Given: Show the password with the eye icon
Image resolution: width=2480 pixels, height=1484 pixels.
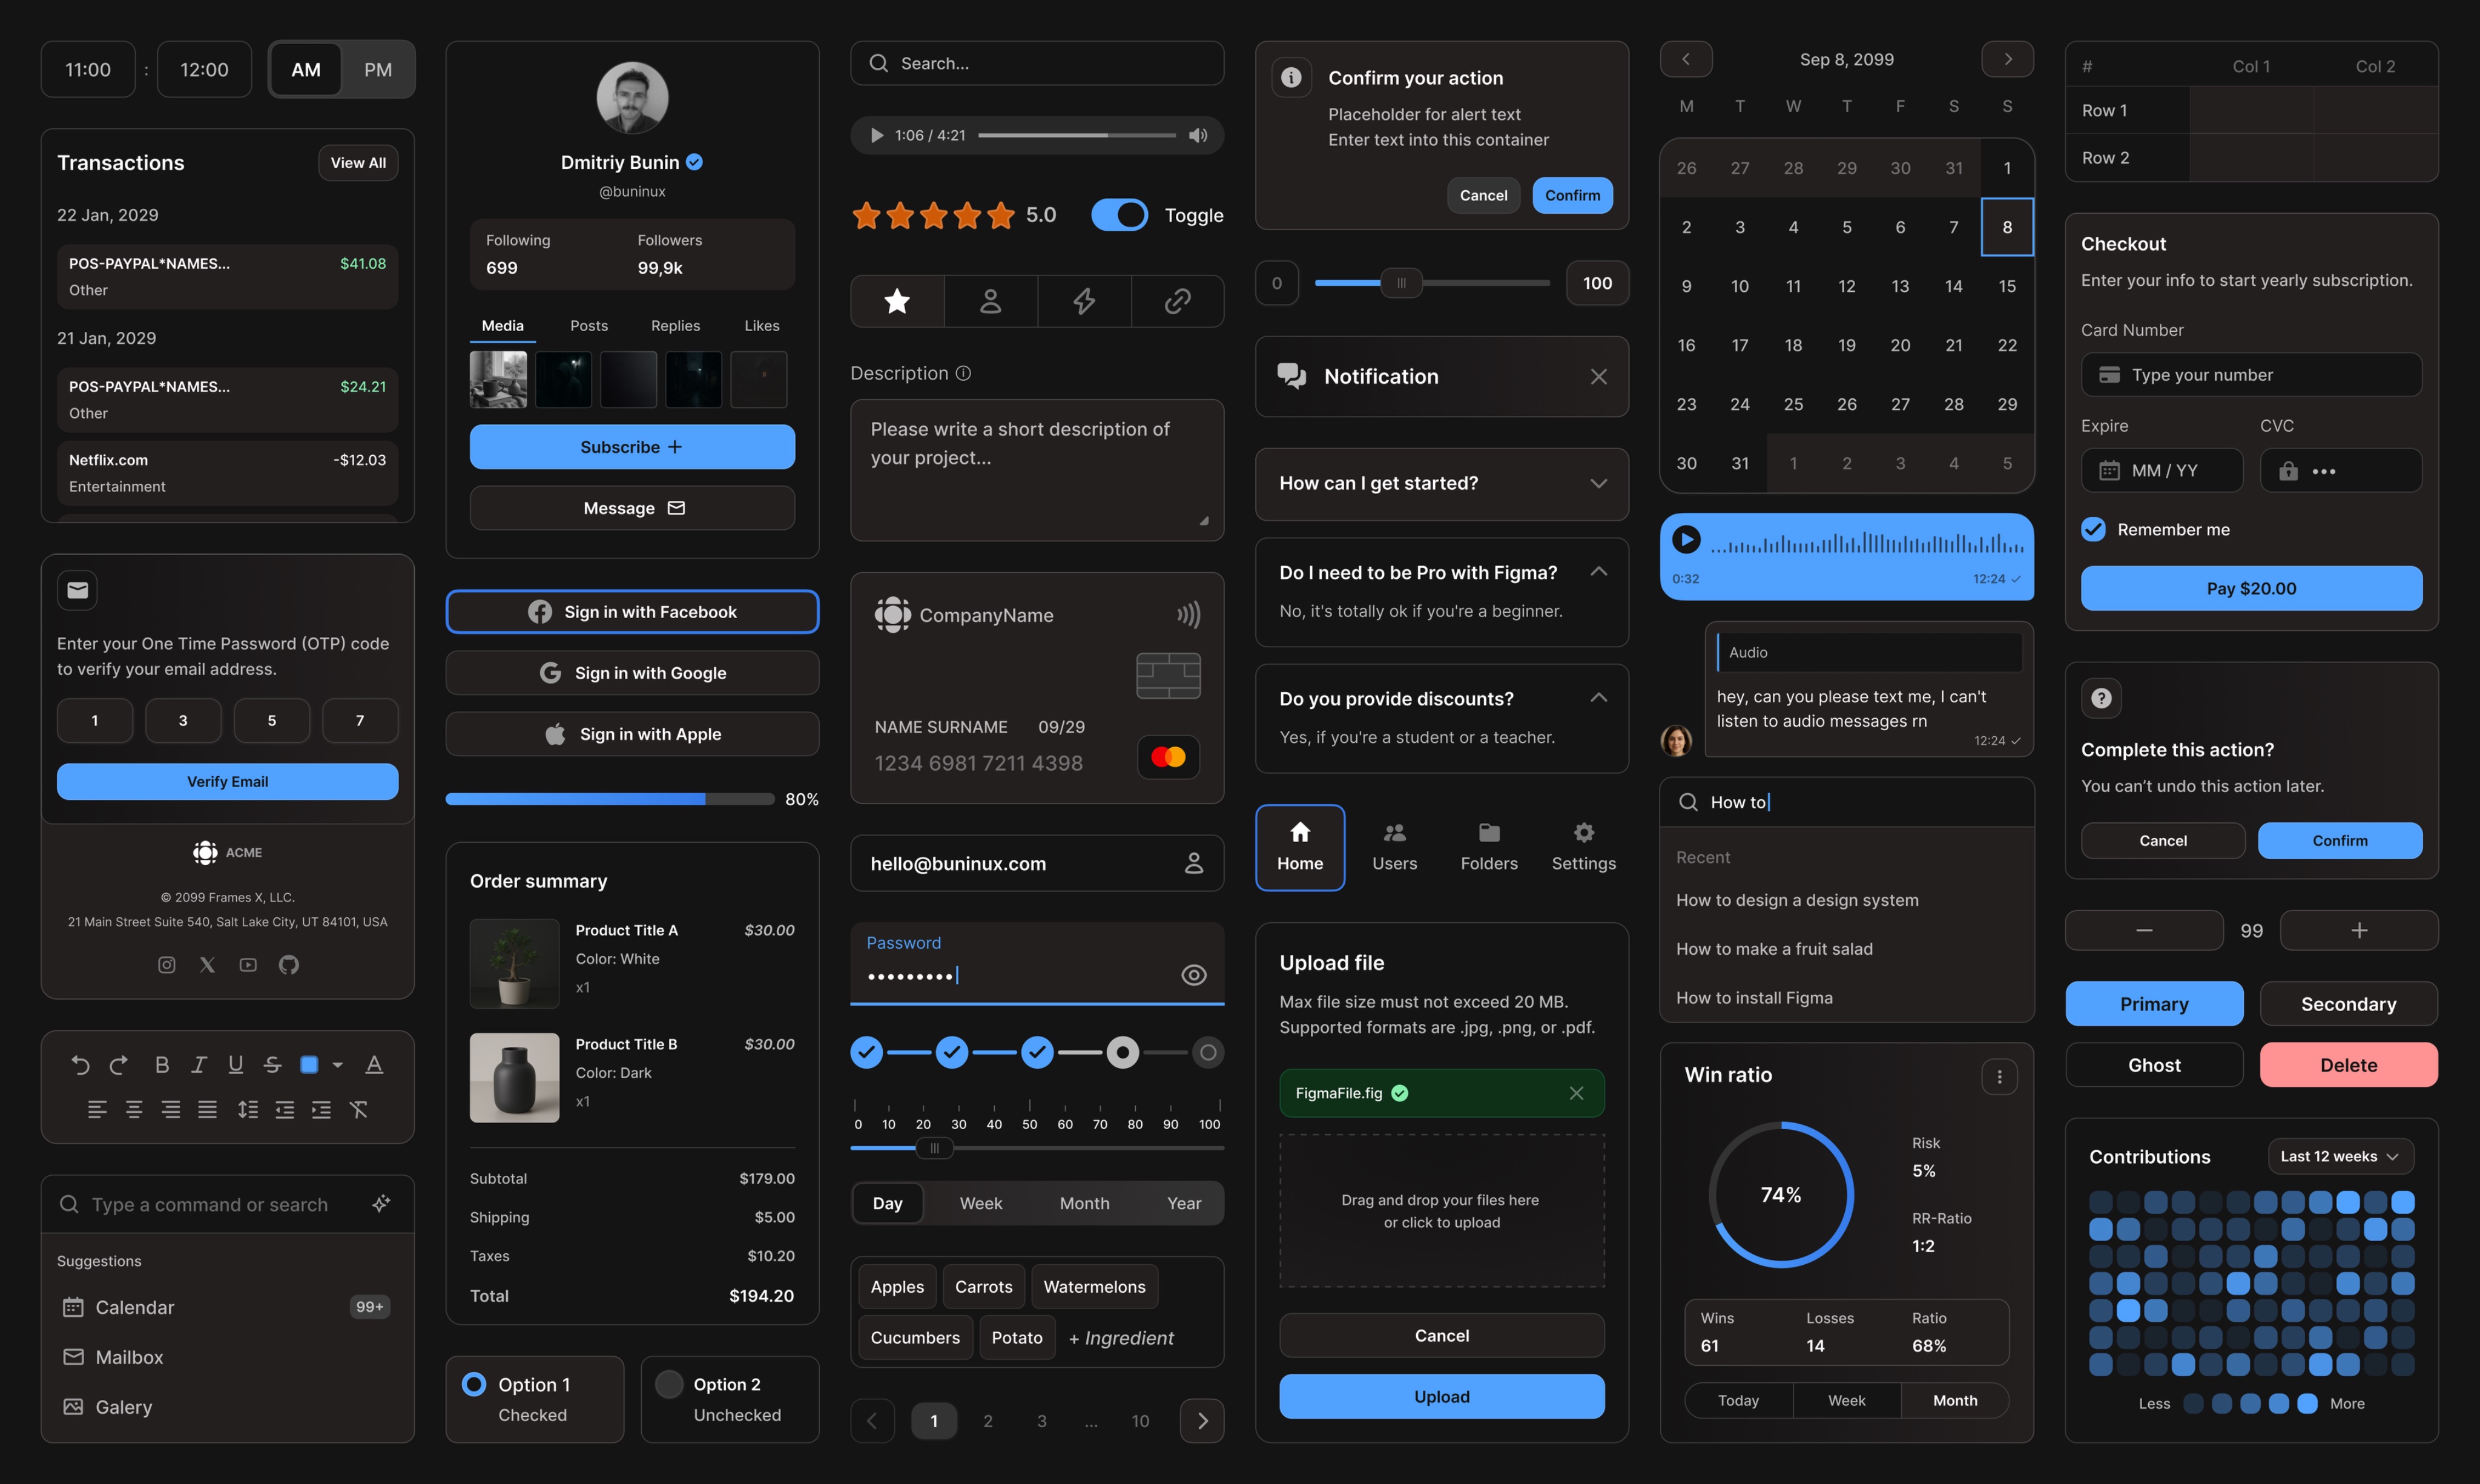Looking at the screenshot, I should point(1193,975).
